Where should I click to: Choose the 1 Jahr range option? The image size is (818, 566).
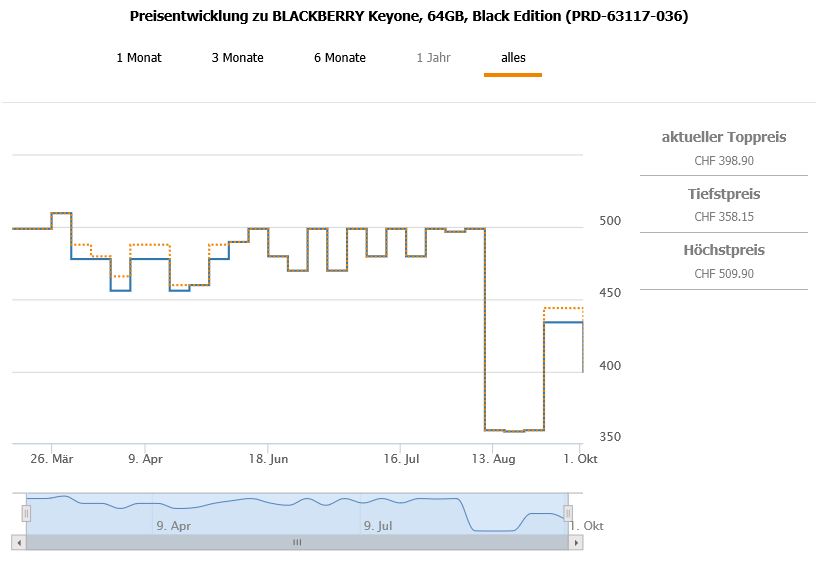[433, 58]
